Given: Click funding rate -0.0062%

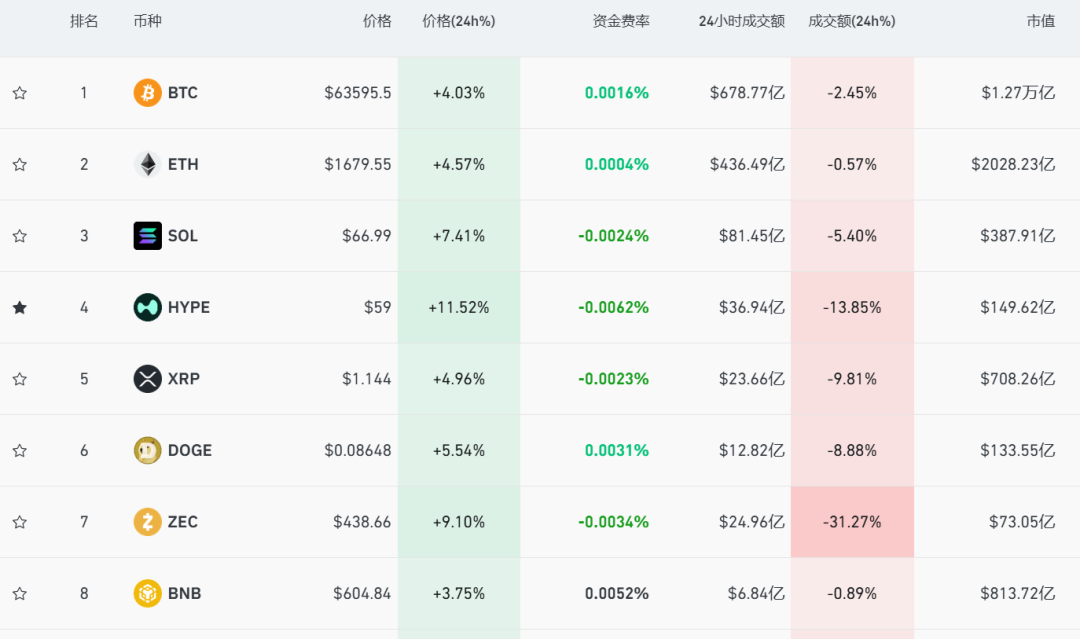Looking at the screenshot, I should (x=613, y=308).
